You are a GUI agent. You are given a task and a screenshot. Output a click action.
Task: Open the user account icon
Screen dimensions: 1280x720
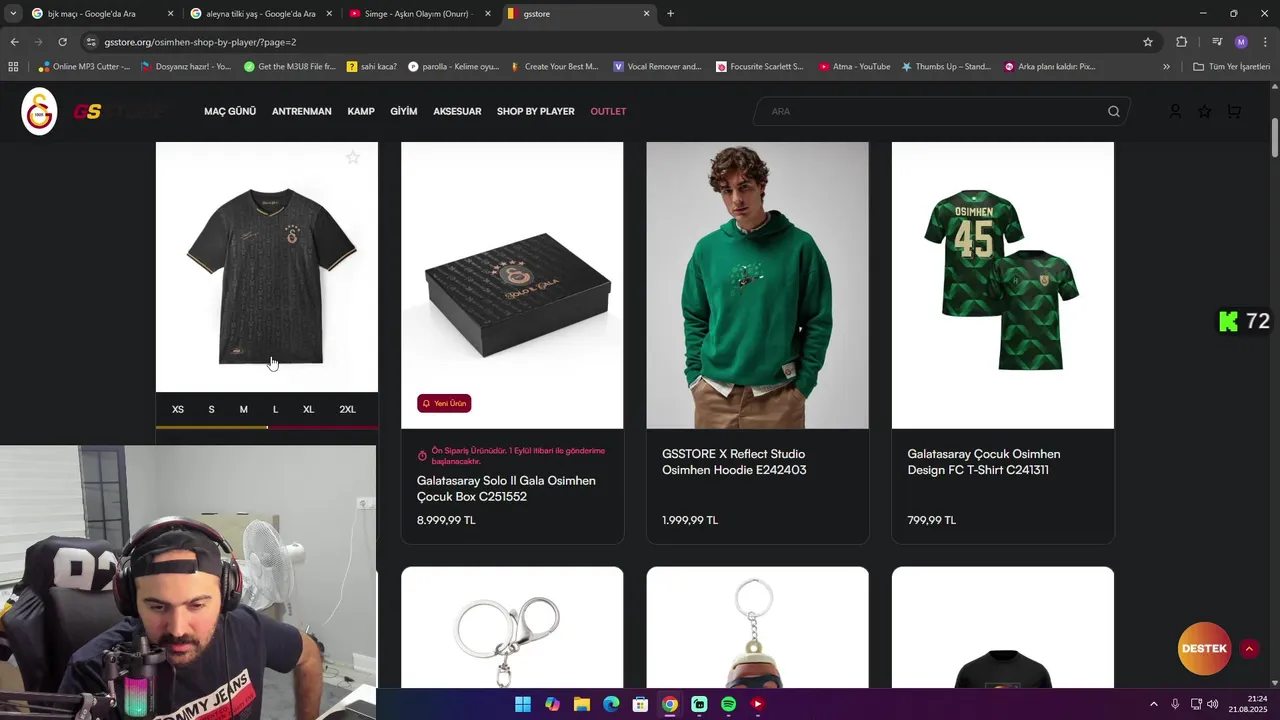1175,111
